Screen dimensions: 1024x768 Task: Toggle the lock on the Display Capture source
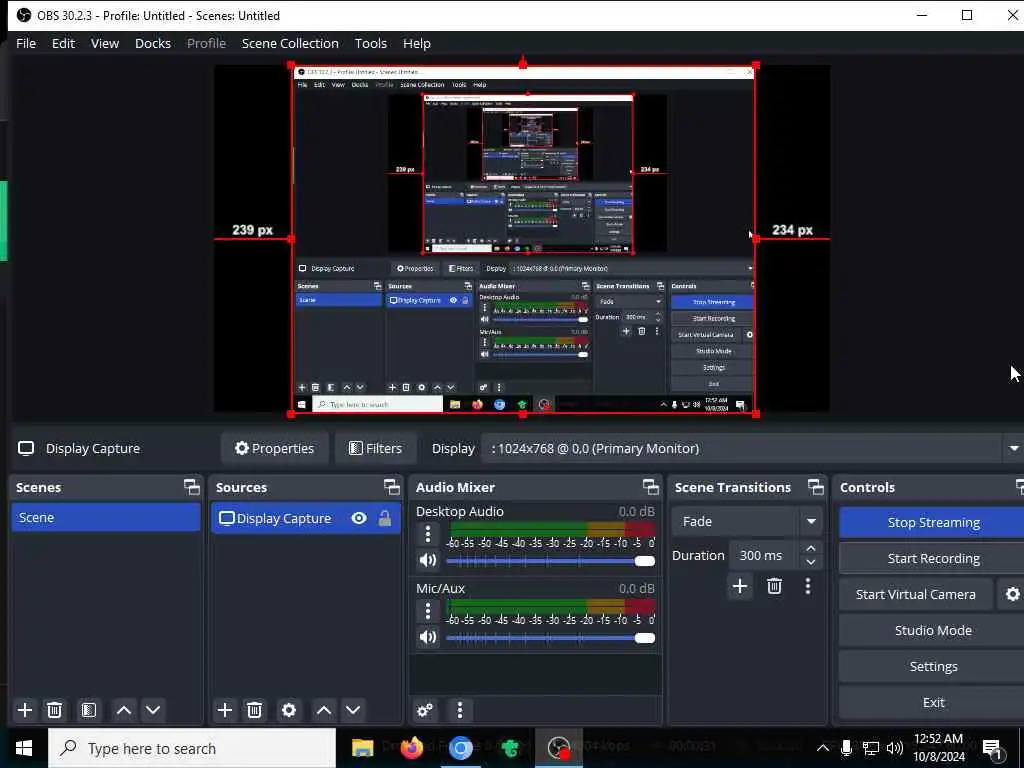(385, 519)
